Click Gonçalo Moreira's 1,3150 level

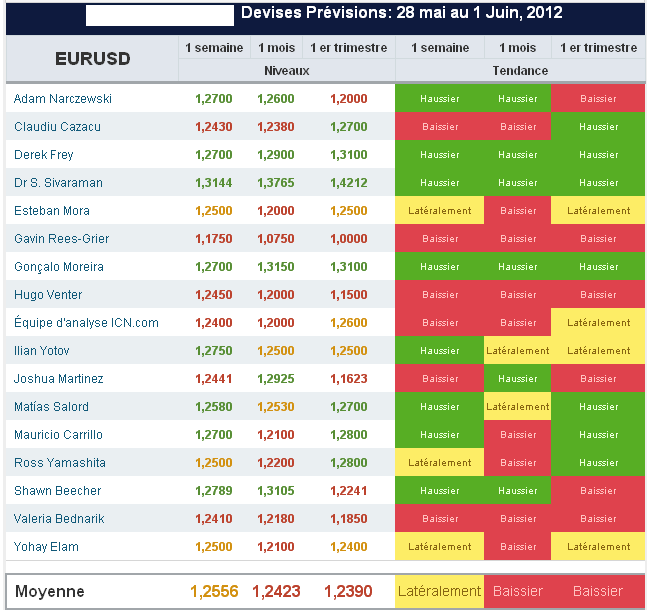(x=276, y=267)
